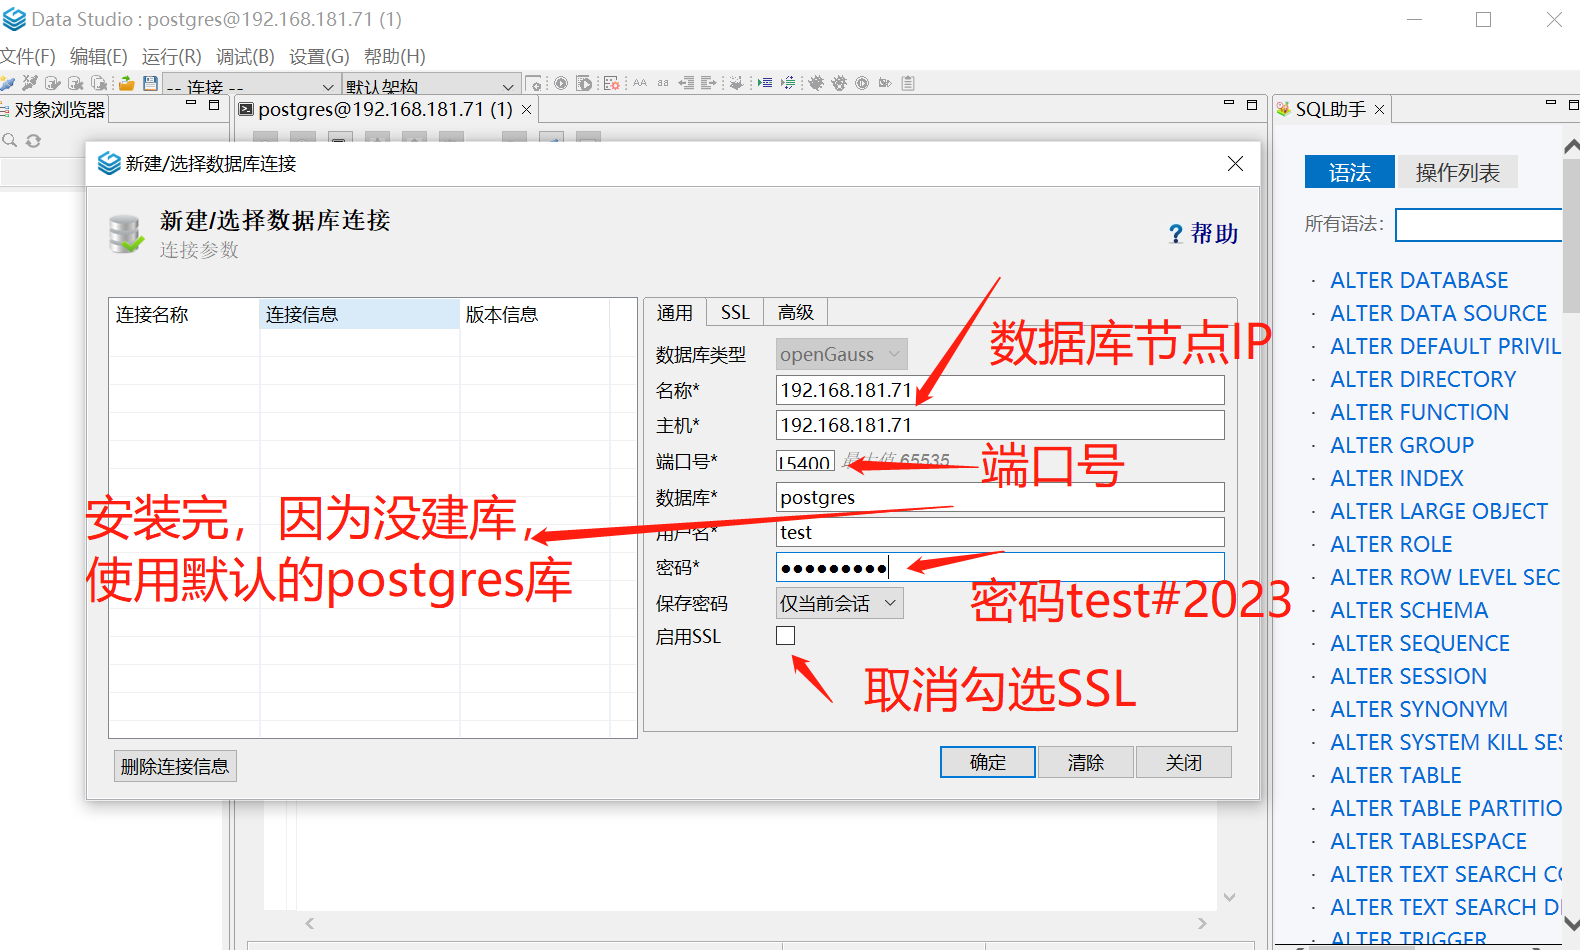Switch to the 通用 tab in dialog
The image size is (1580, 950).
[675, 312]
